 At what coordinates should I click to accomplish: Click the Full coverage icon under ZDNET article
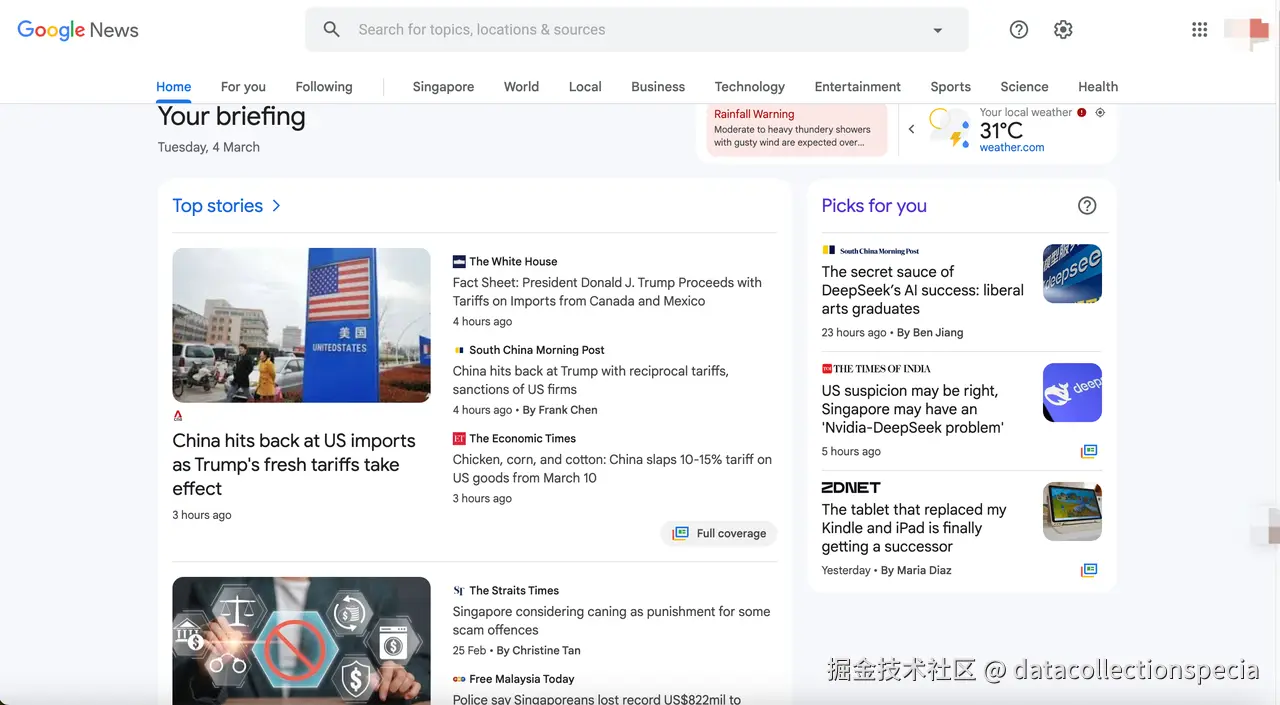click(x=1088, y=570)
